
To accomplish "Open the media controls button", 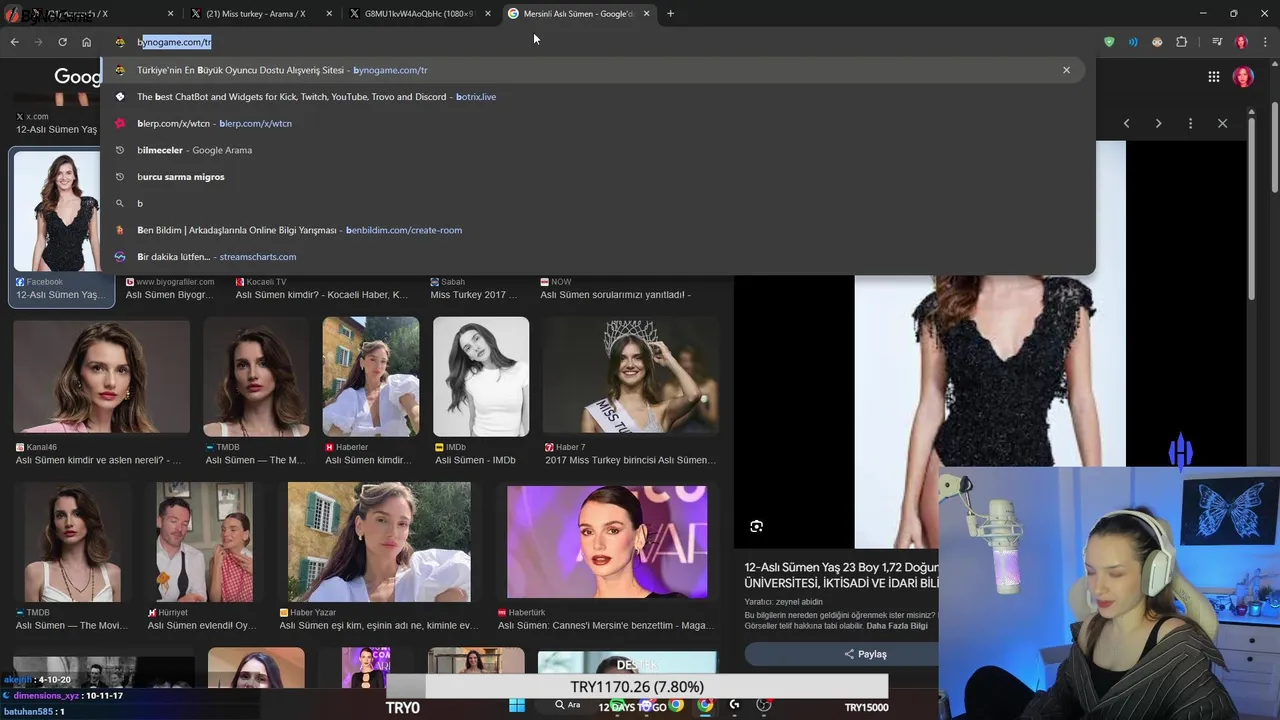I will [1217, 42].
